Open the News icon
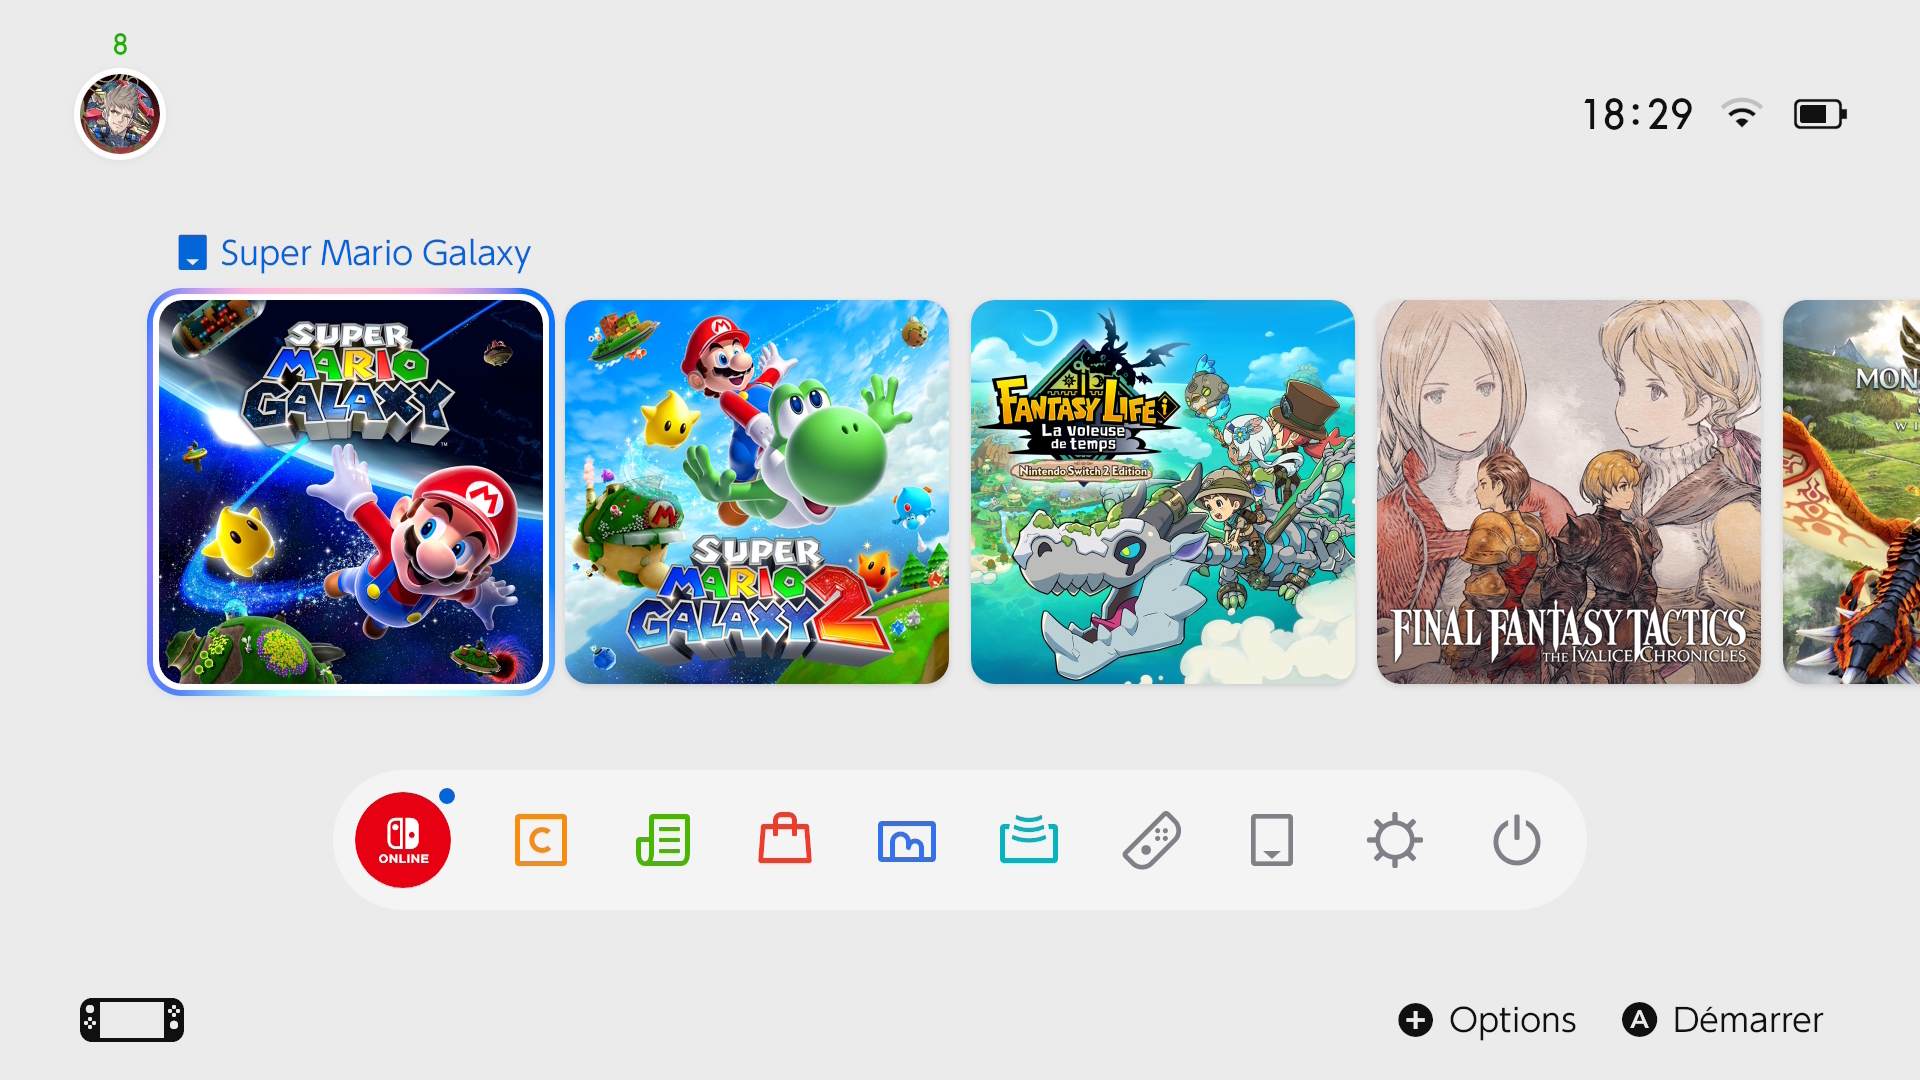The image size is (1920, 1080). (663, 840)
